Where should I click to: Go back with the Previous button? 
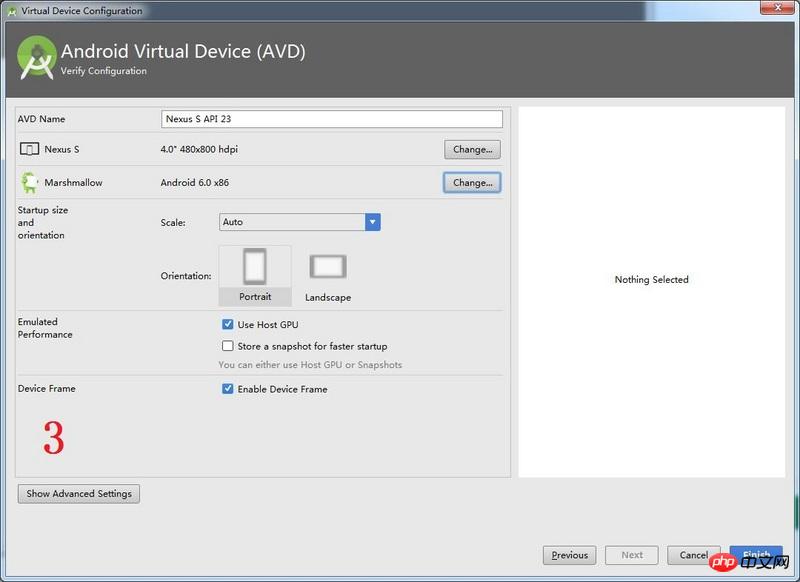[569, 555]
